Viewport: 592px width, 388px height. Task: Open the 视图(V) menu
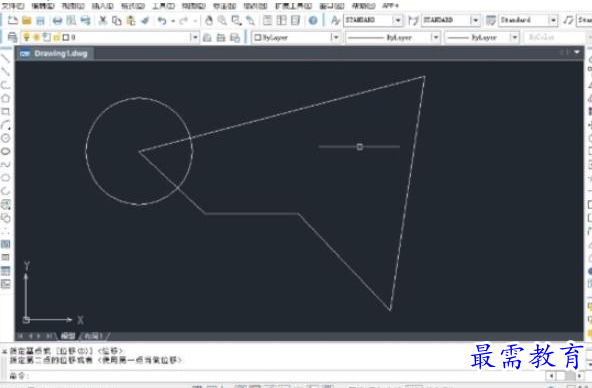pyautogui.click(x=73, y=6)
